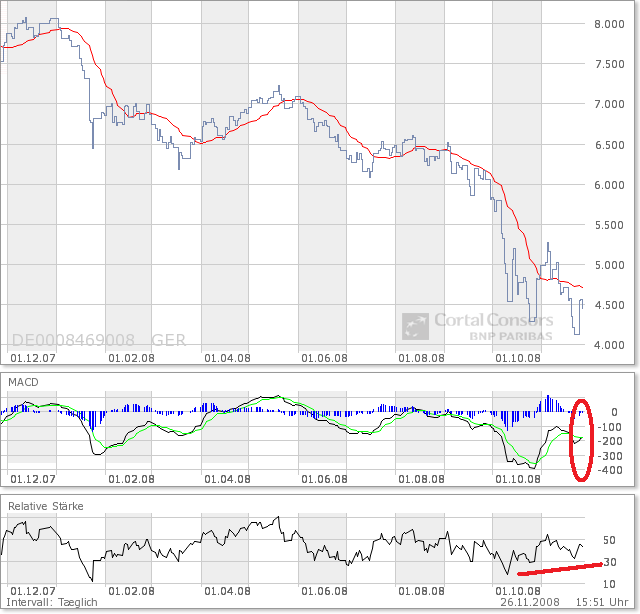This screenshot has height=614, width=640.
Task: Select 01.10.08 date under the price chart
Action: [518, 358]
